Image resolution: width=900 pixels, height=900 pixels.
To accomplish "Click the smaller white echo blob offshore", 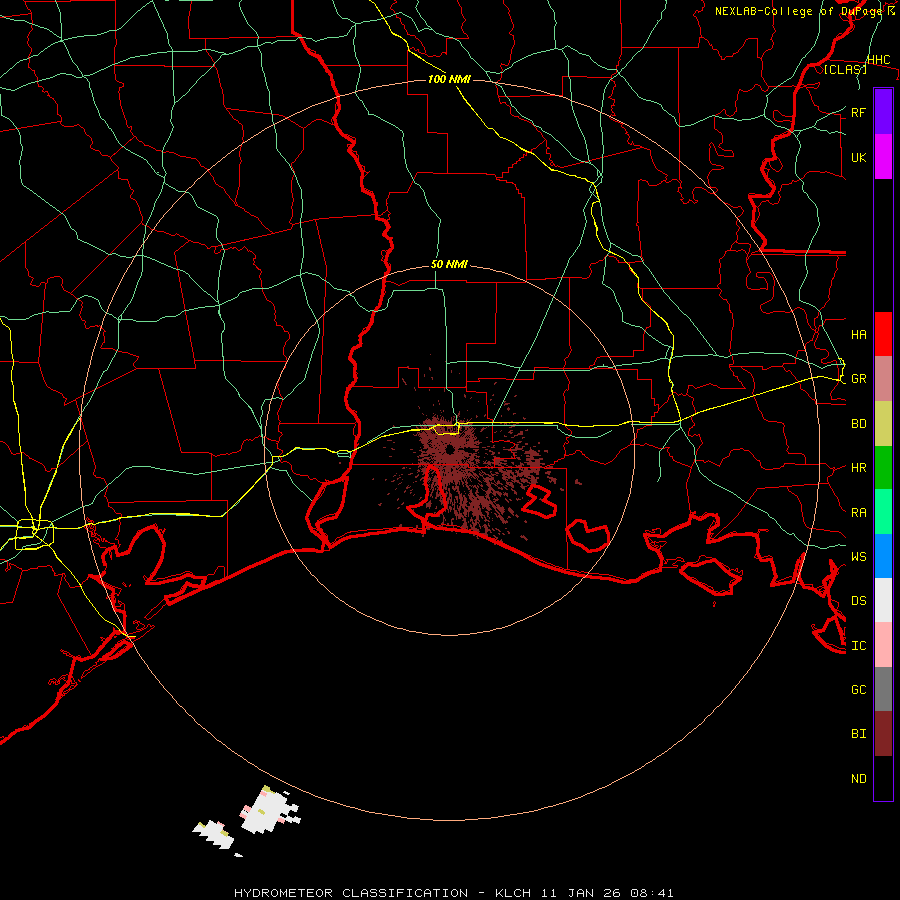I will click(x=214, y=834).
